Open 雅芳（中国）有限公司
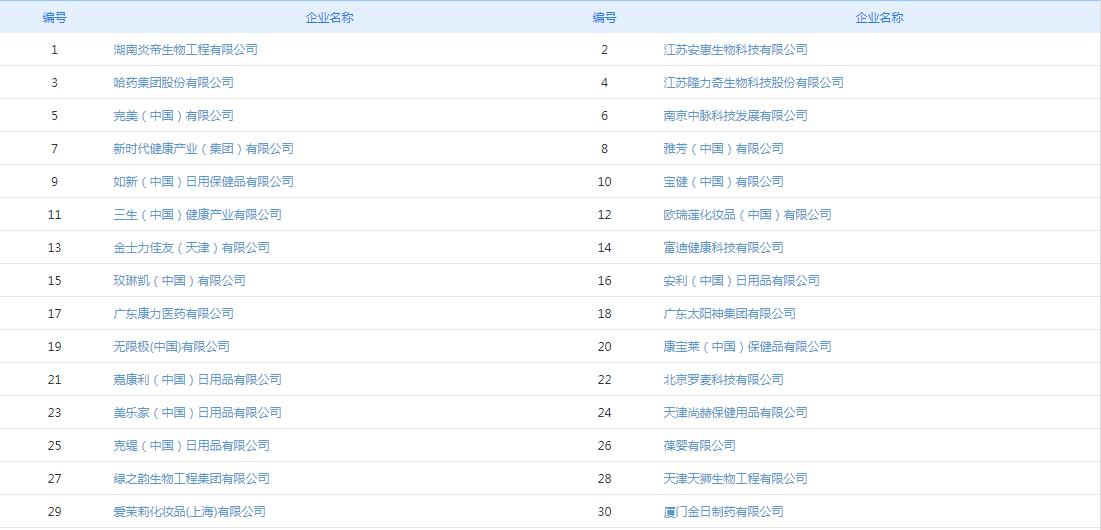This screenshot has height=530, width=1101. point(723,149)
